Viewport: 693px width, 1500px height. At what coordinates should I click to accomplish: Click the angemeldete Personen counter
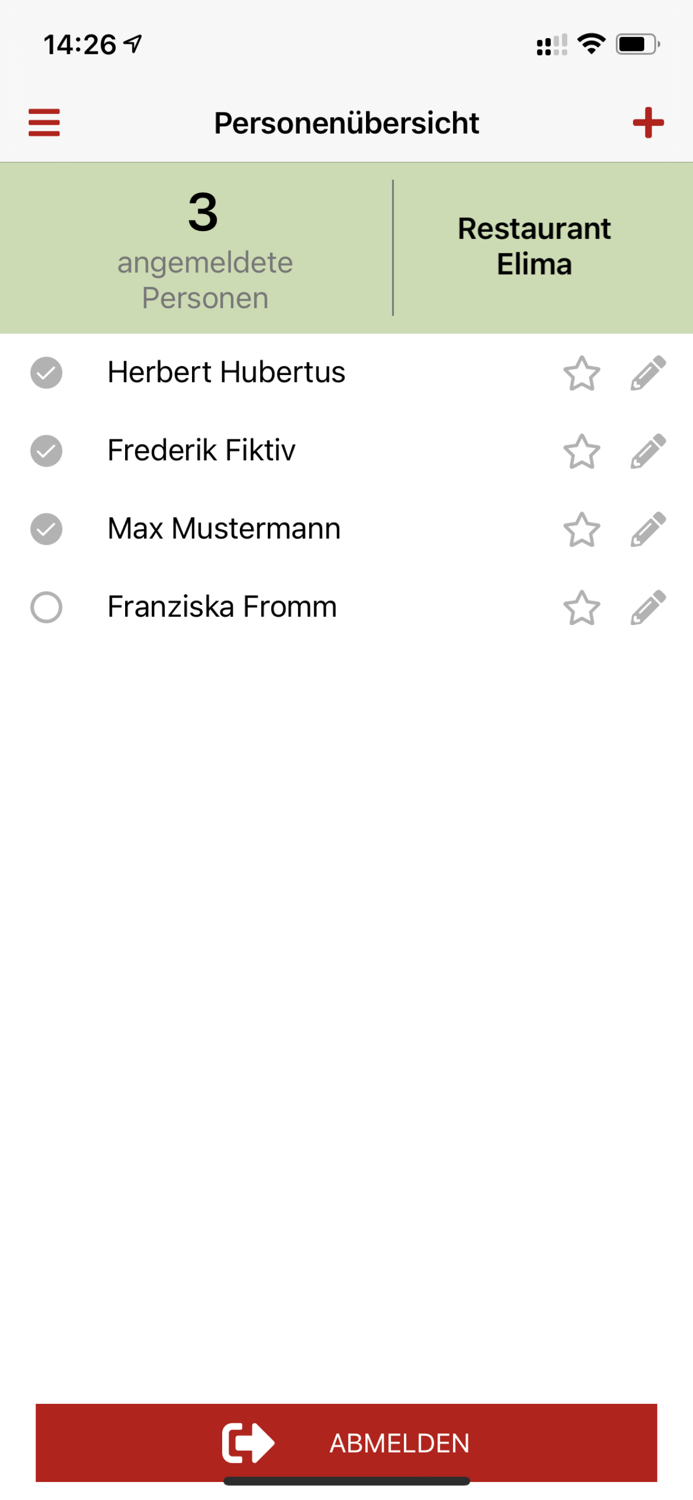pos(204,247)
